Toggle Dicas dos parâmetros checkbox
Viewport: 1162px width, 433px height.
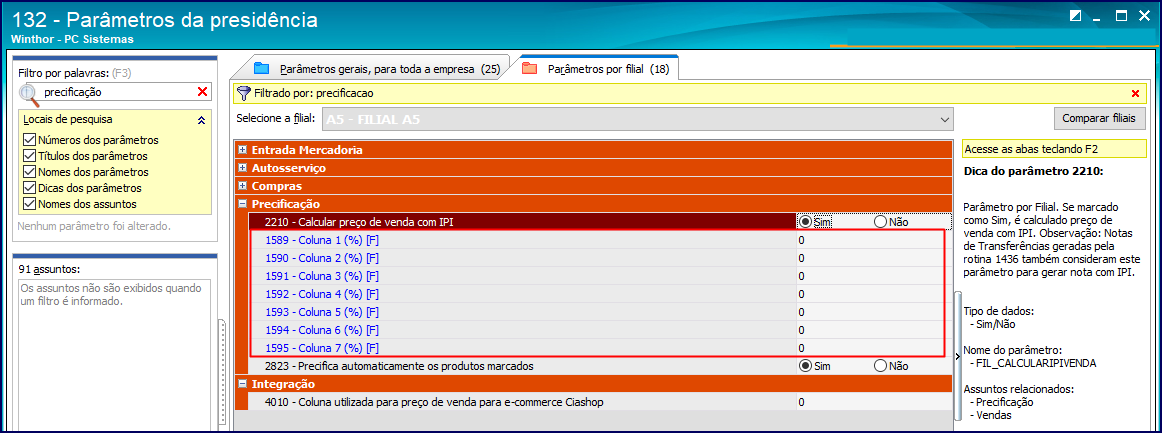(x=30, y=188)
